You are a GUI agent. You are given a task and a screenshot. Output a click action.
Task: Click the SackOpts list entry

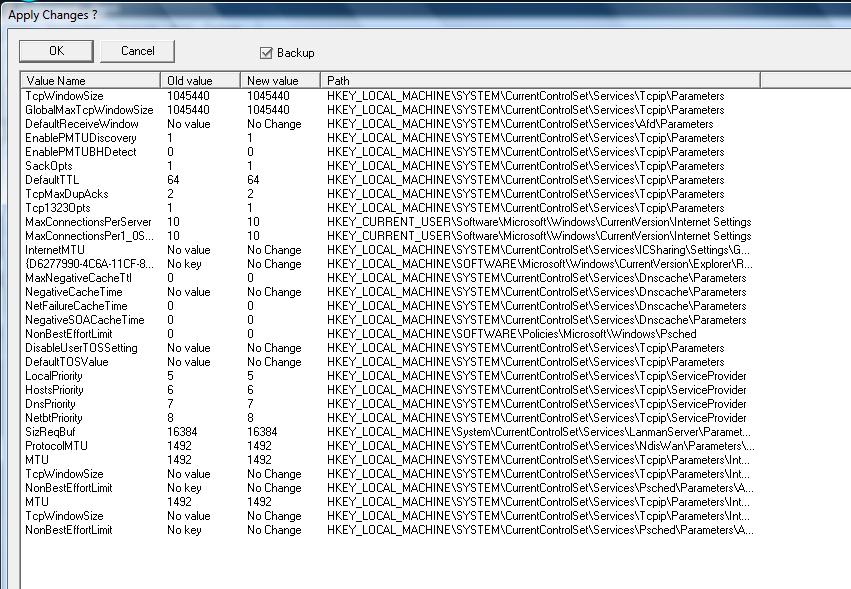pyautogui.click(x=48, y=166)
